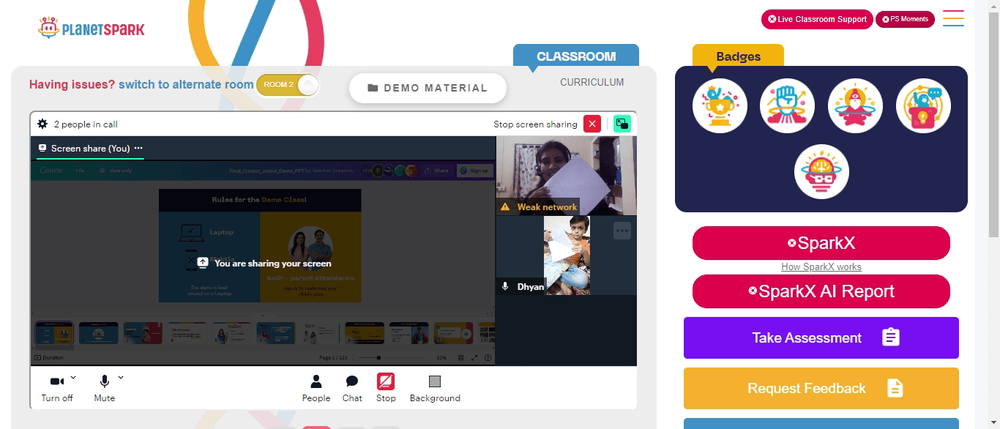Open Background effects option
1000x429 pixels.
435,388
